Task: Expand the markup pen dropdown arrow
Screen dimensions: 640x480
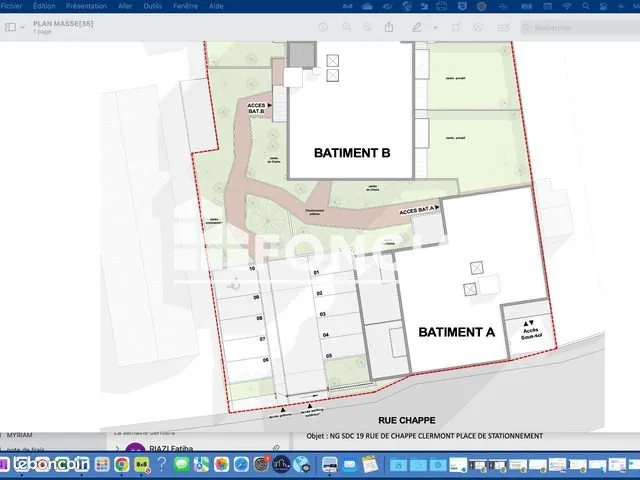Action: [x=436, y=28]
